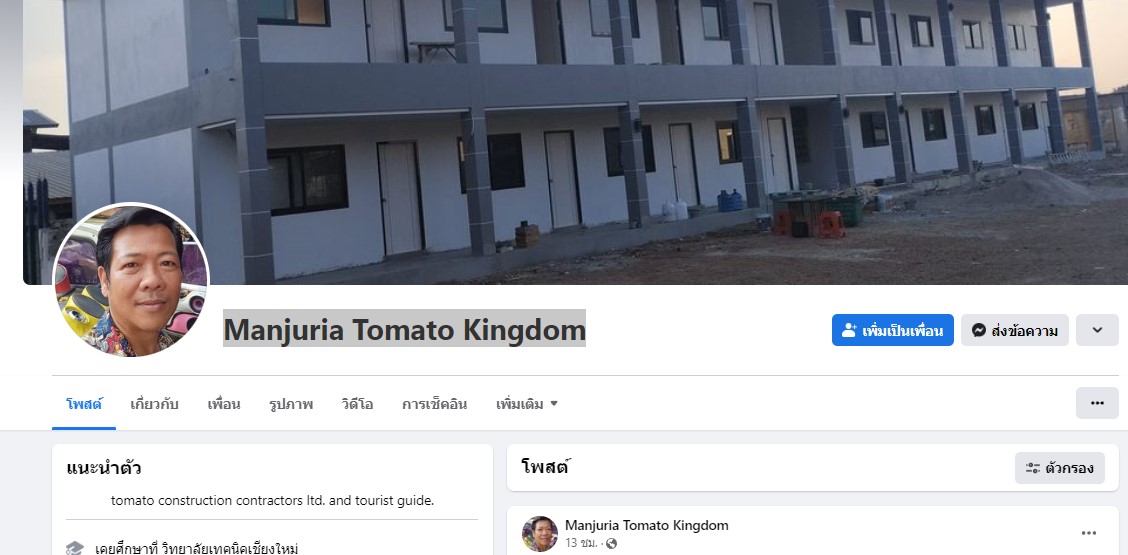1128x555 pixels.
Task: Open the three-dot options on the post
Action: (1089, 533)
